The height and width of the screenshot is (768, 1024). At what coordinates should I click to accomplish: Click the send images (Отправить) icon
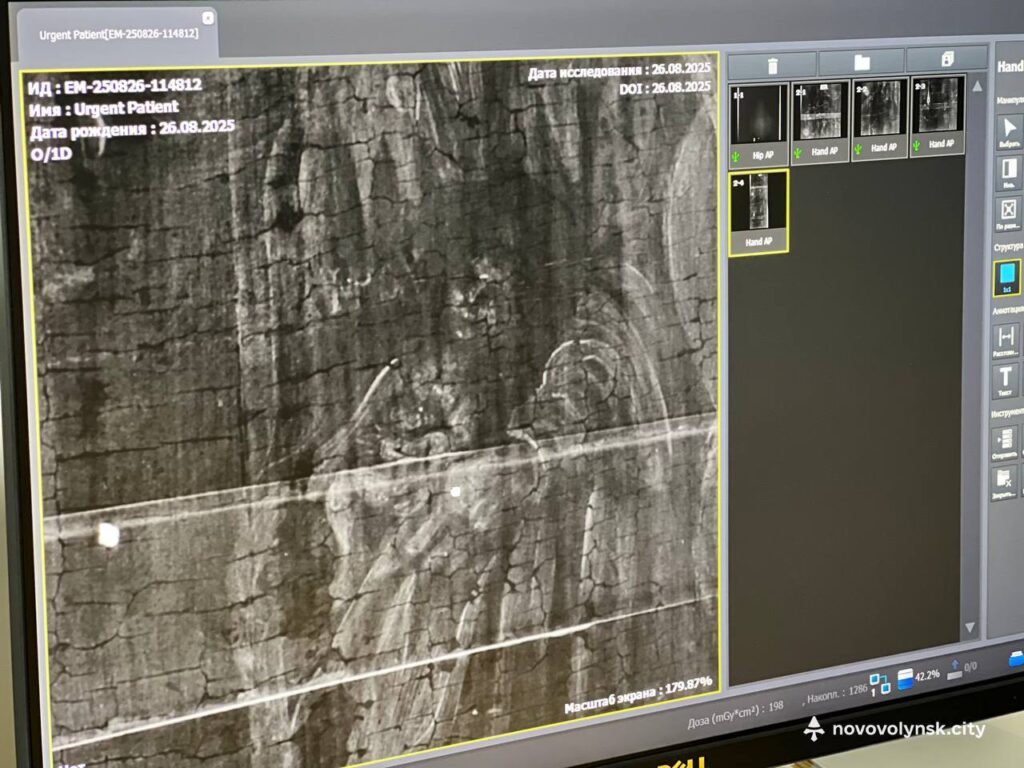1005,440
